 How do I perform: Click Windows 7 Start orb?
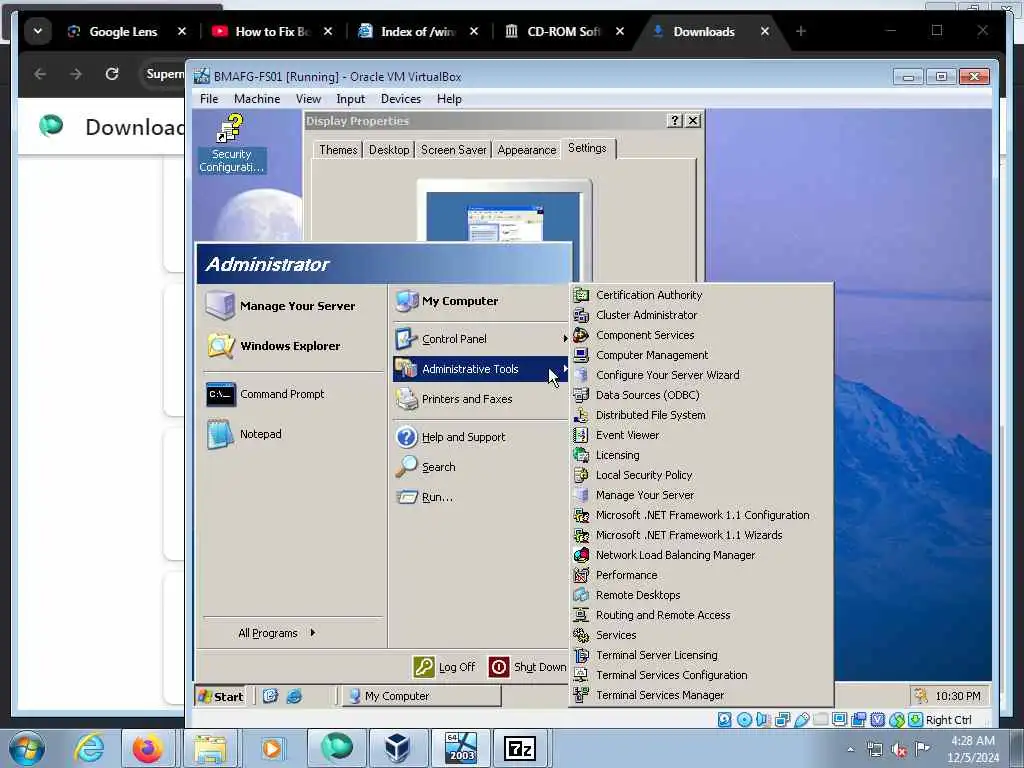pos(27,748)
